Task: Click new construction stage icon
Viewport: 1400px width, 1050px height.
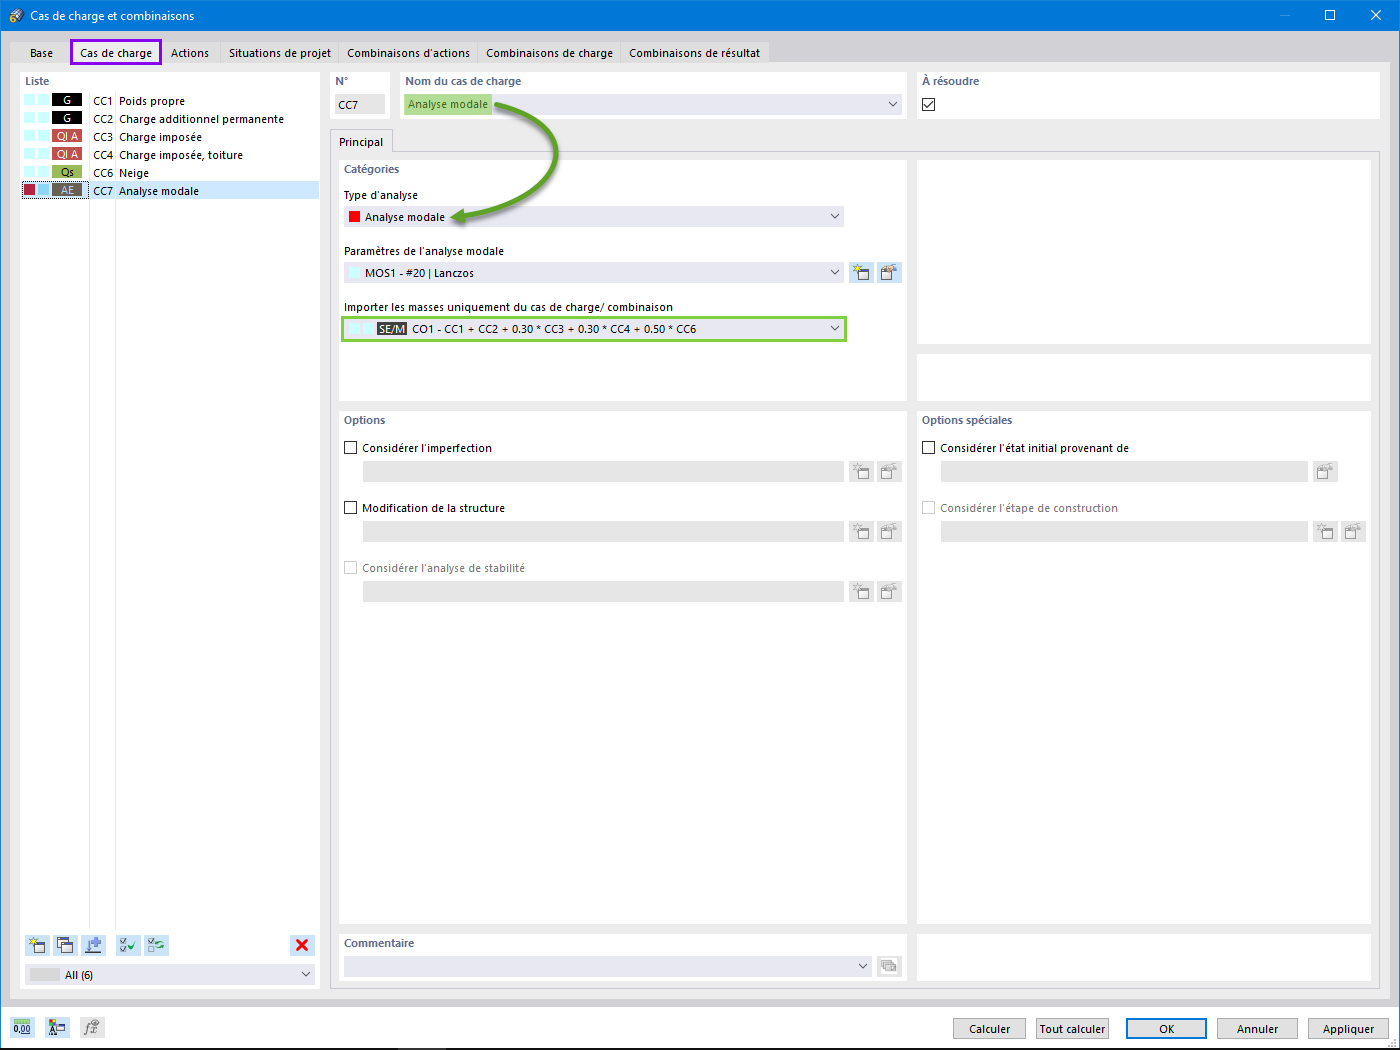Action: click(1325, 531)
